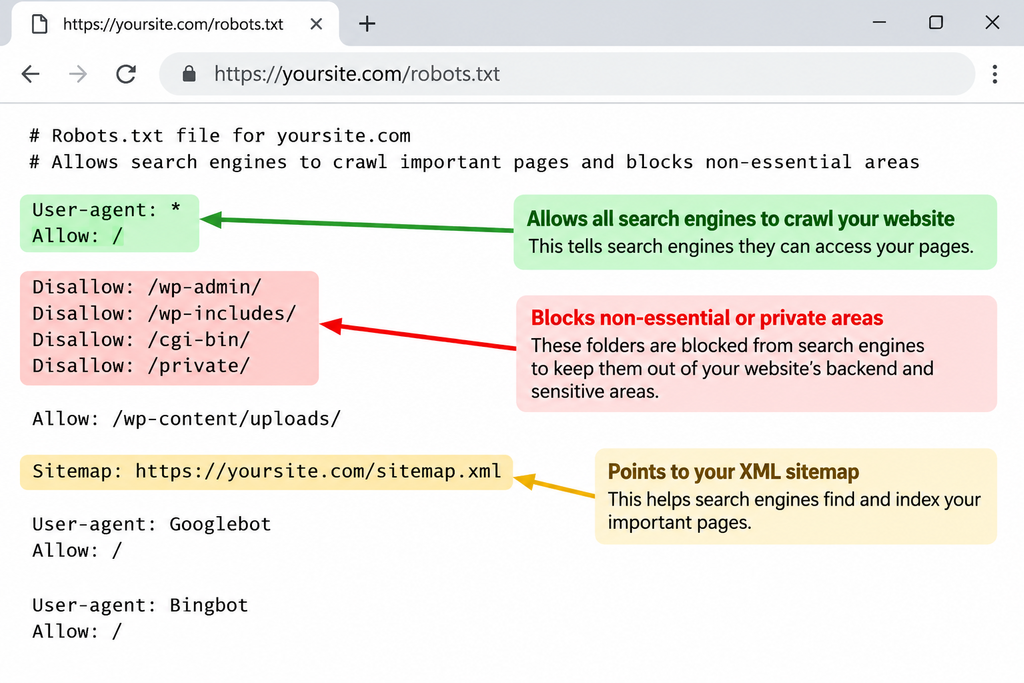Reload the robots.txt page
The image size is (1024, 683).
[x=126, y=74]
